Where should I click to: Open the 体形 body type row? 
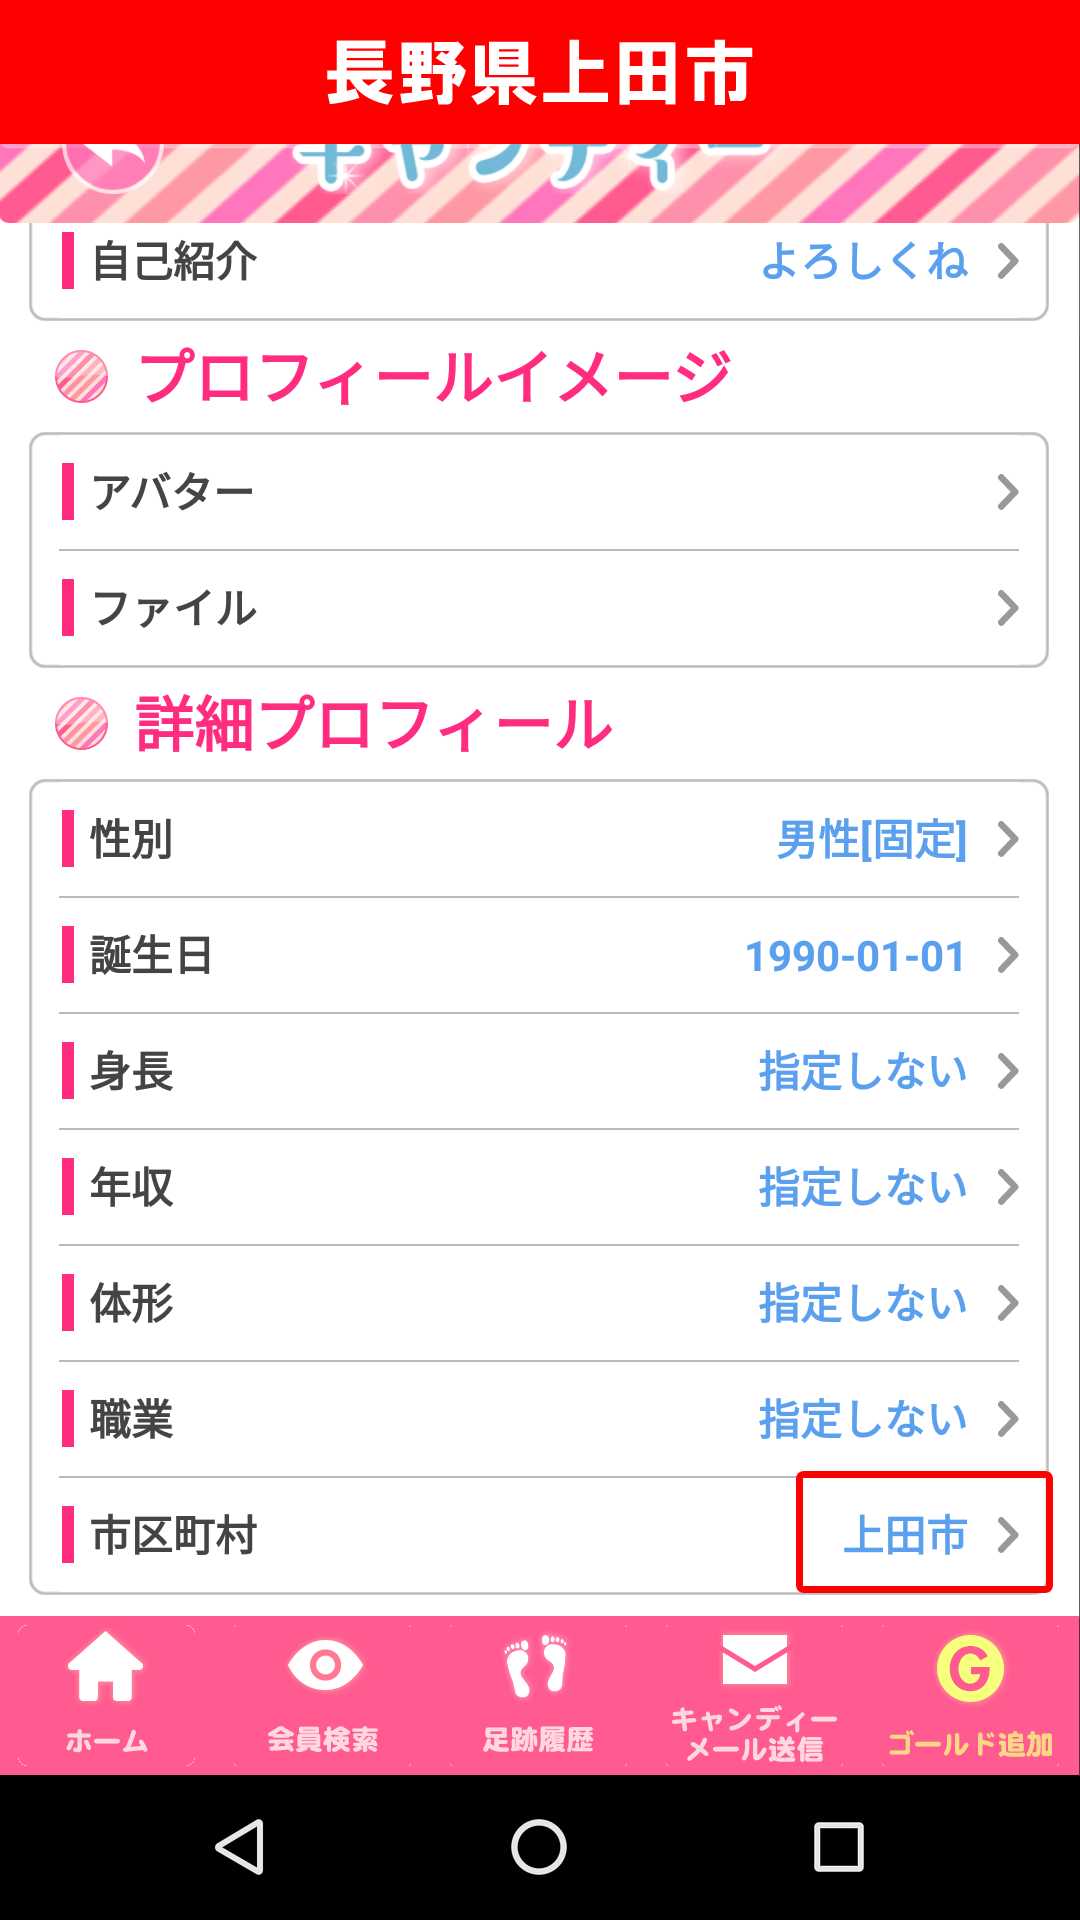539,1303
